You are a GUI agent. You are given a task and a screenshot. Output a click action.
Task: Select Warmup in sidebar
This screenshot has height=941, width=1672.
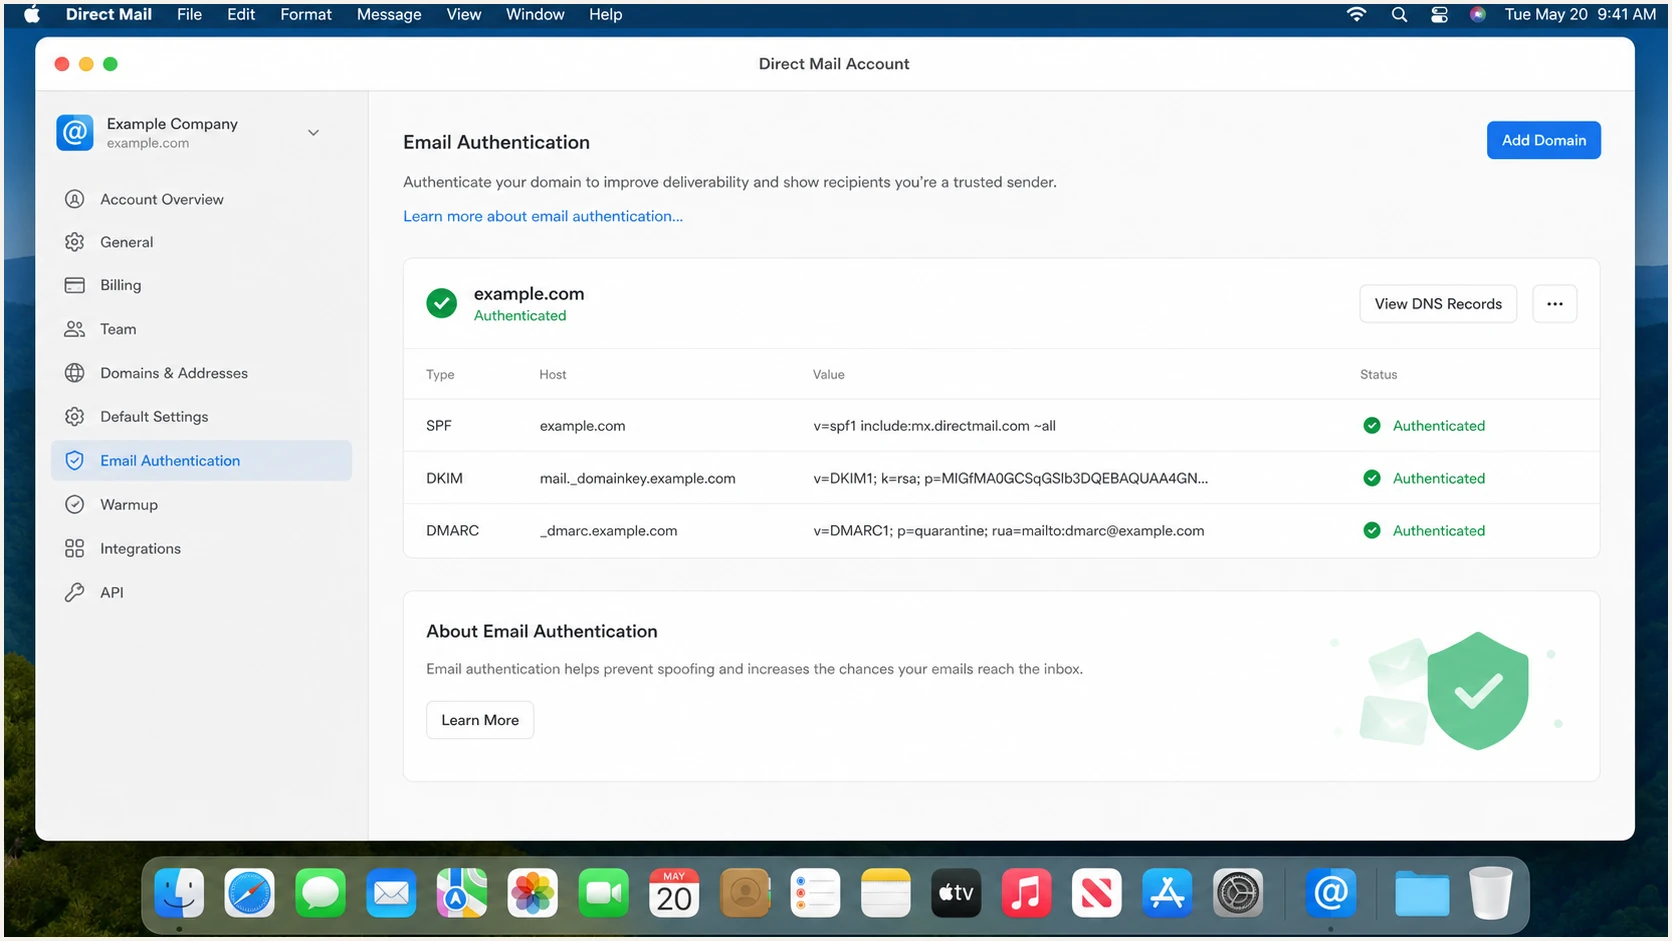(x=201, y=504)
